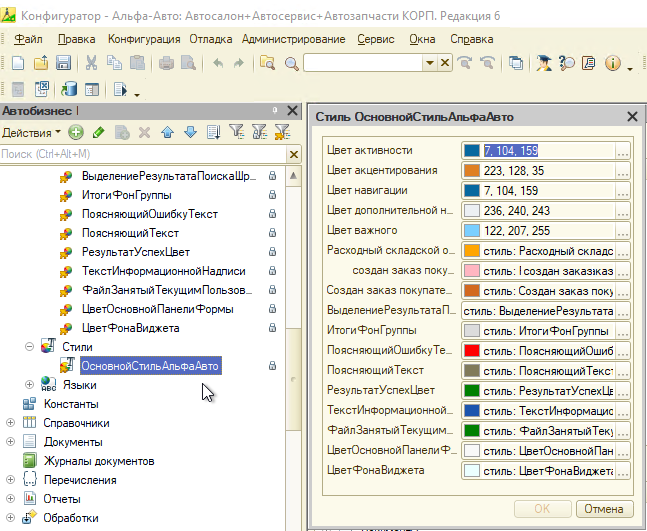Open the syntax assistant icon
Screen dimensions: 647x531
coord(543,63)
